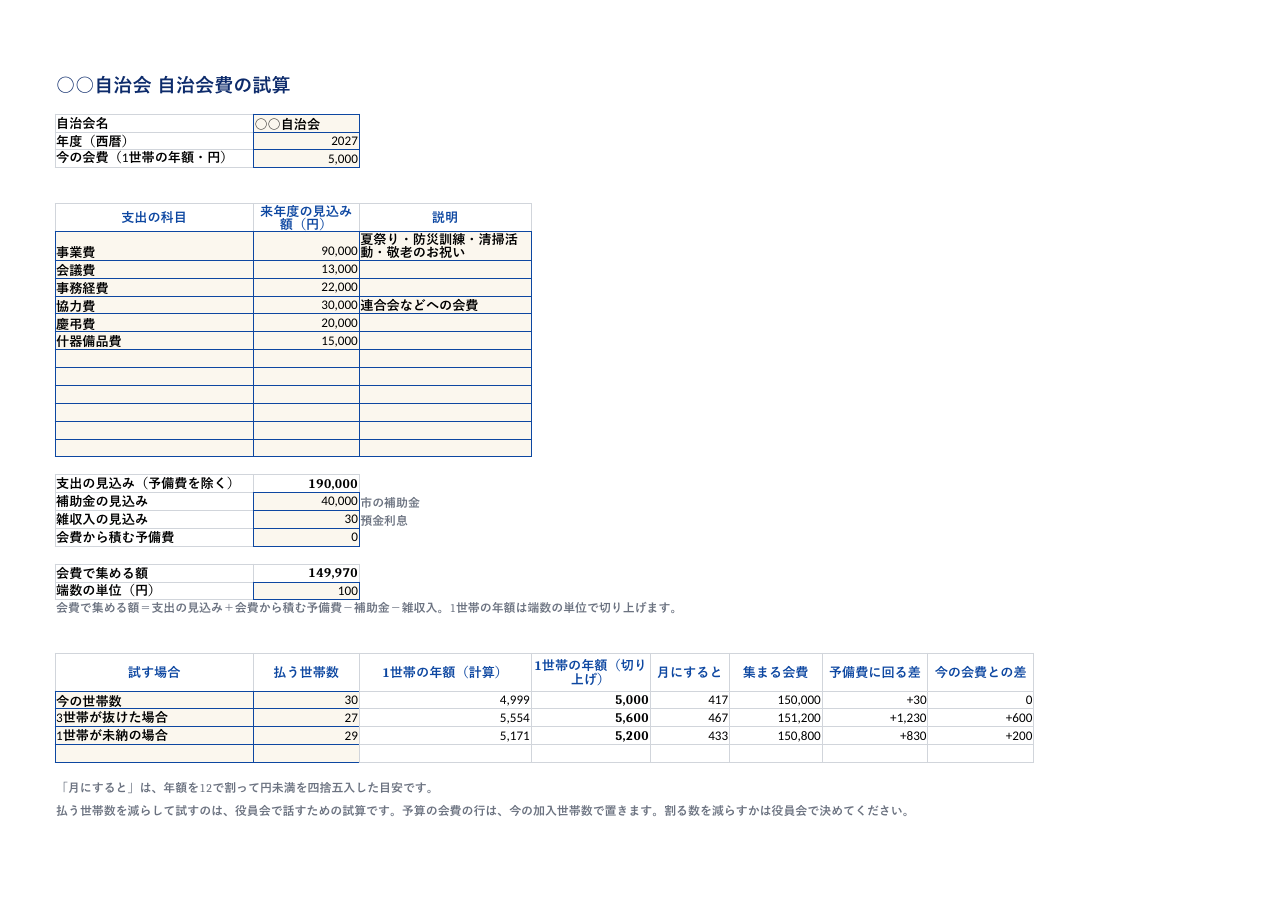The width and height of the screenshot is (1287, 910).
Task: Click the 支出の科目 column header
Action: tap(154, 218)
